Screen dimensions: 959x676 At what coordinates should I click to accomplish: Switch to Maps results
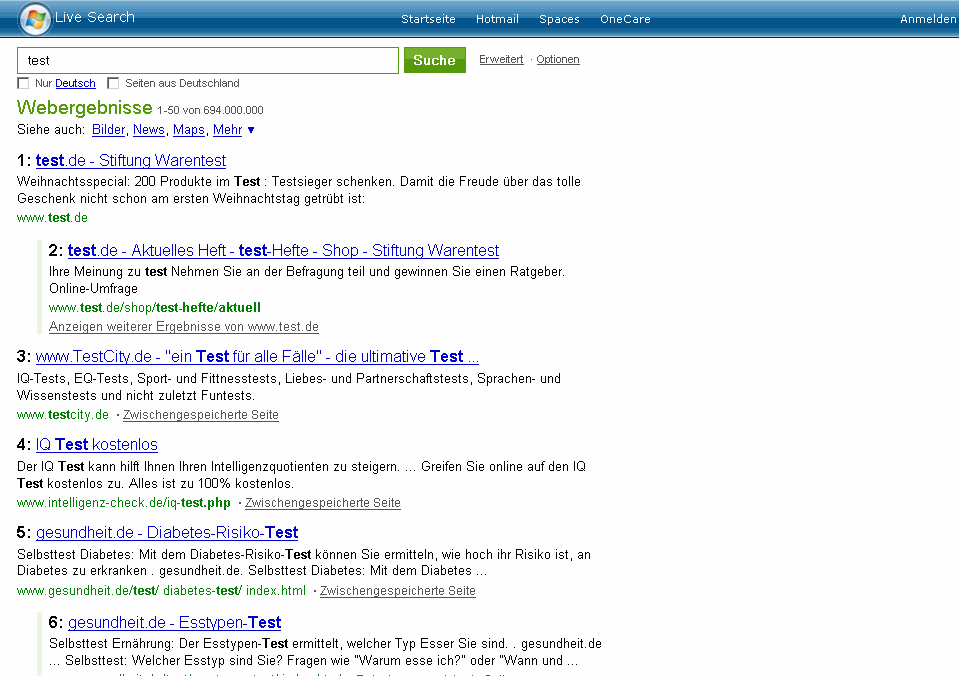pyautogui.click(x=188, y=130)
